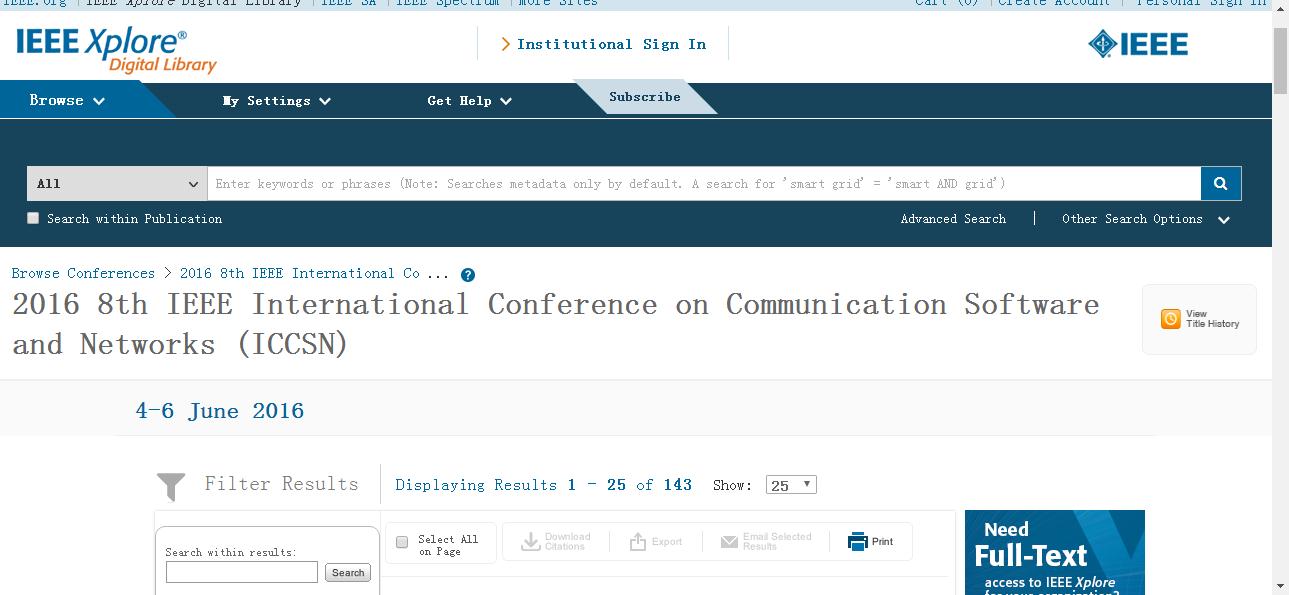
Task: Click the Search within results text box
Action: pyautogui.click(x=242, y=572)
